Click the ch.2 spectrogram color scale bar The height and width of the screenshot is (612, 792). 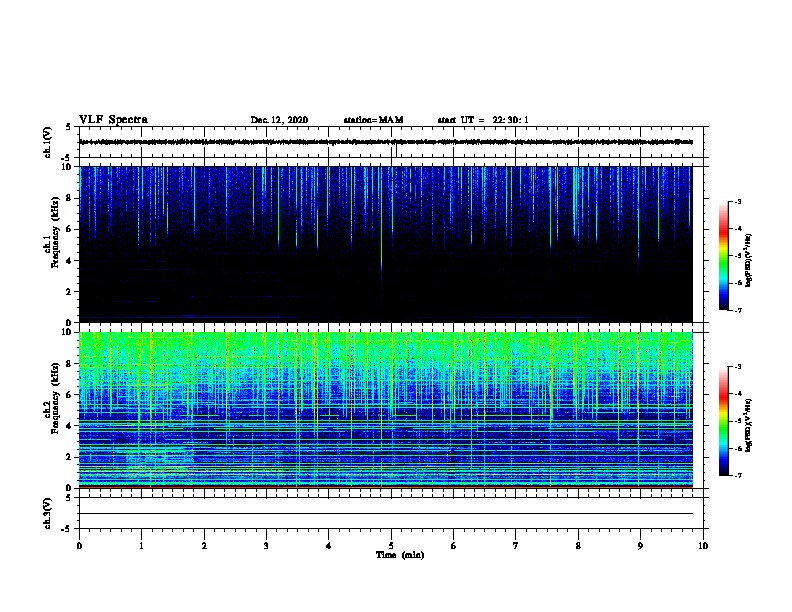(724, 421)
